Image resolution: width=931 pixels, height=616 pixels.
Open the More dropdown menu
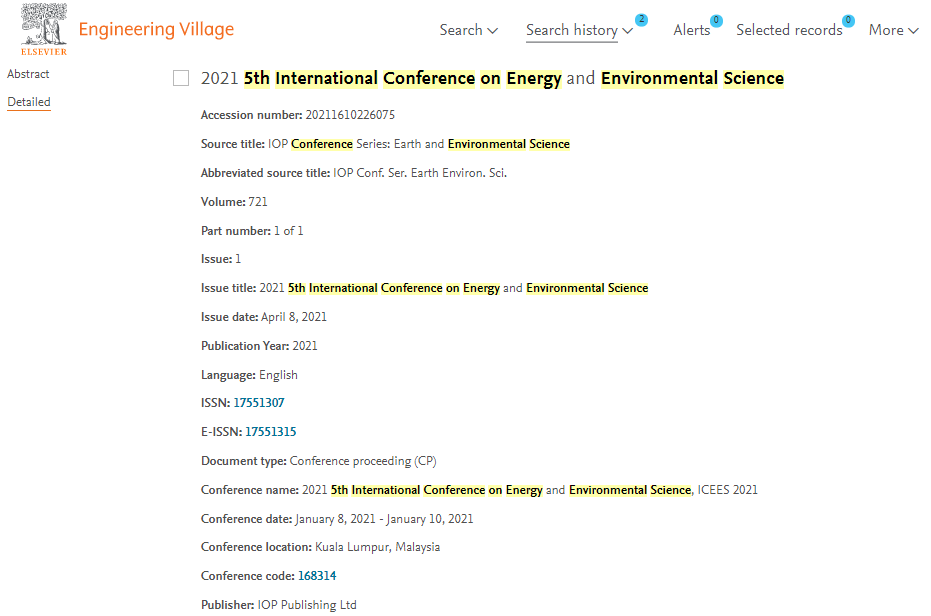tap(894, 30)
